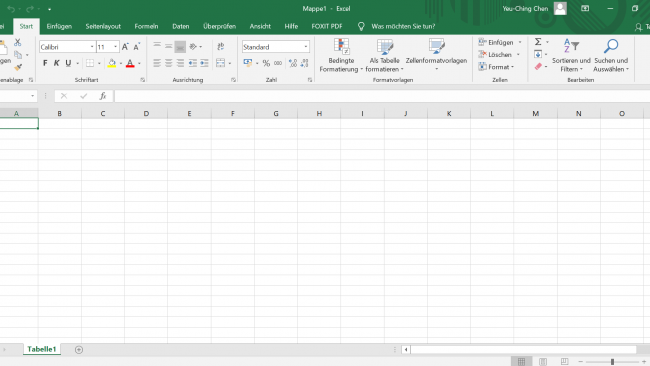650x366 pixels.
Task: Click insert function fx icon
Action: [x=103, y=96]
